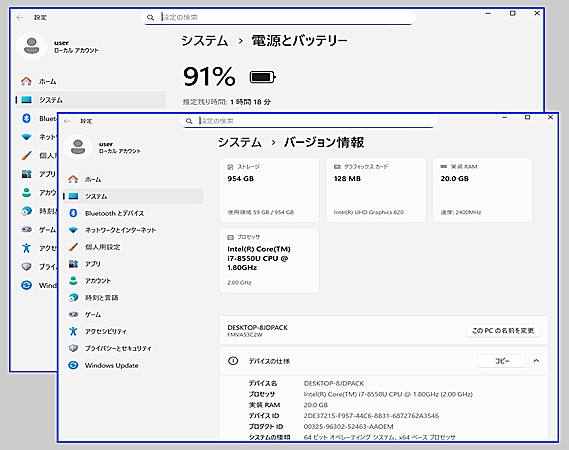Click システム label in the back window sidebar
569x450 pixels.
click(51, 100)
